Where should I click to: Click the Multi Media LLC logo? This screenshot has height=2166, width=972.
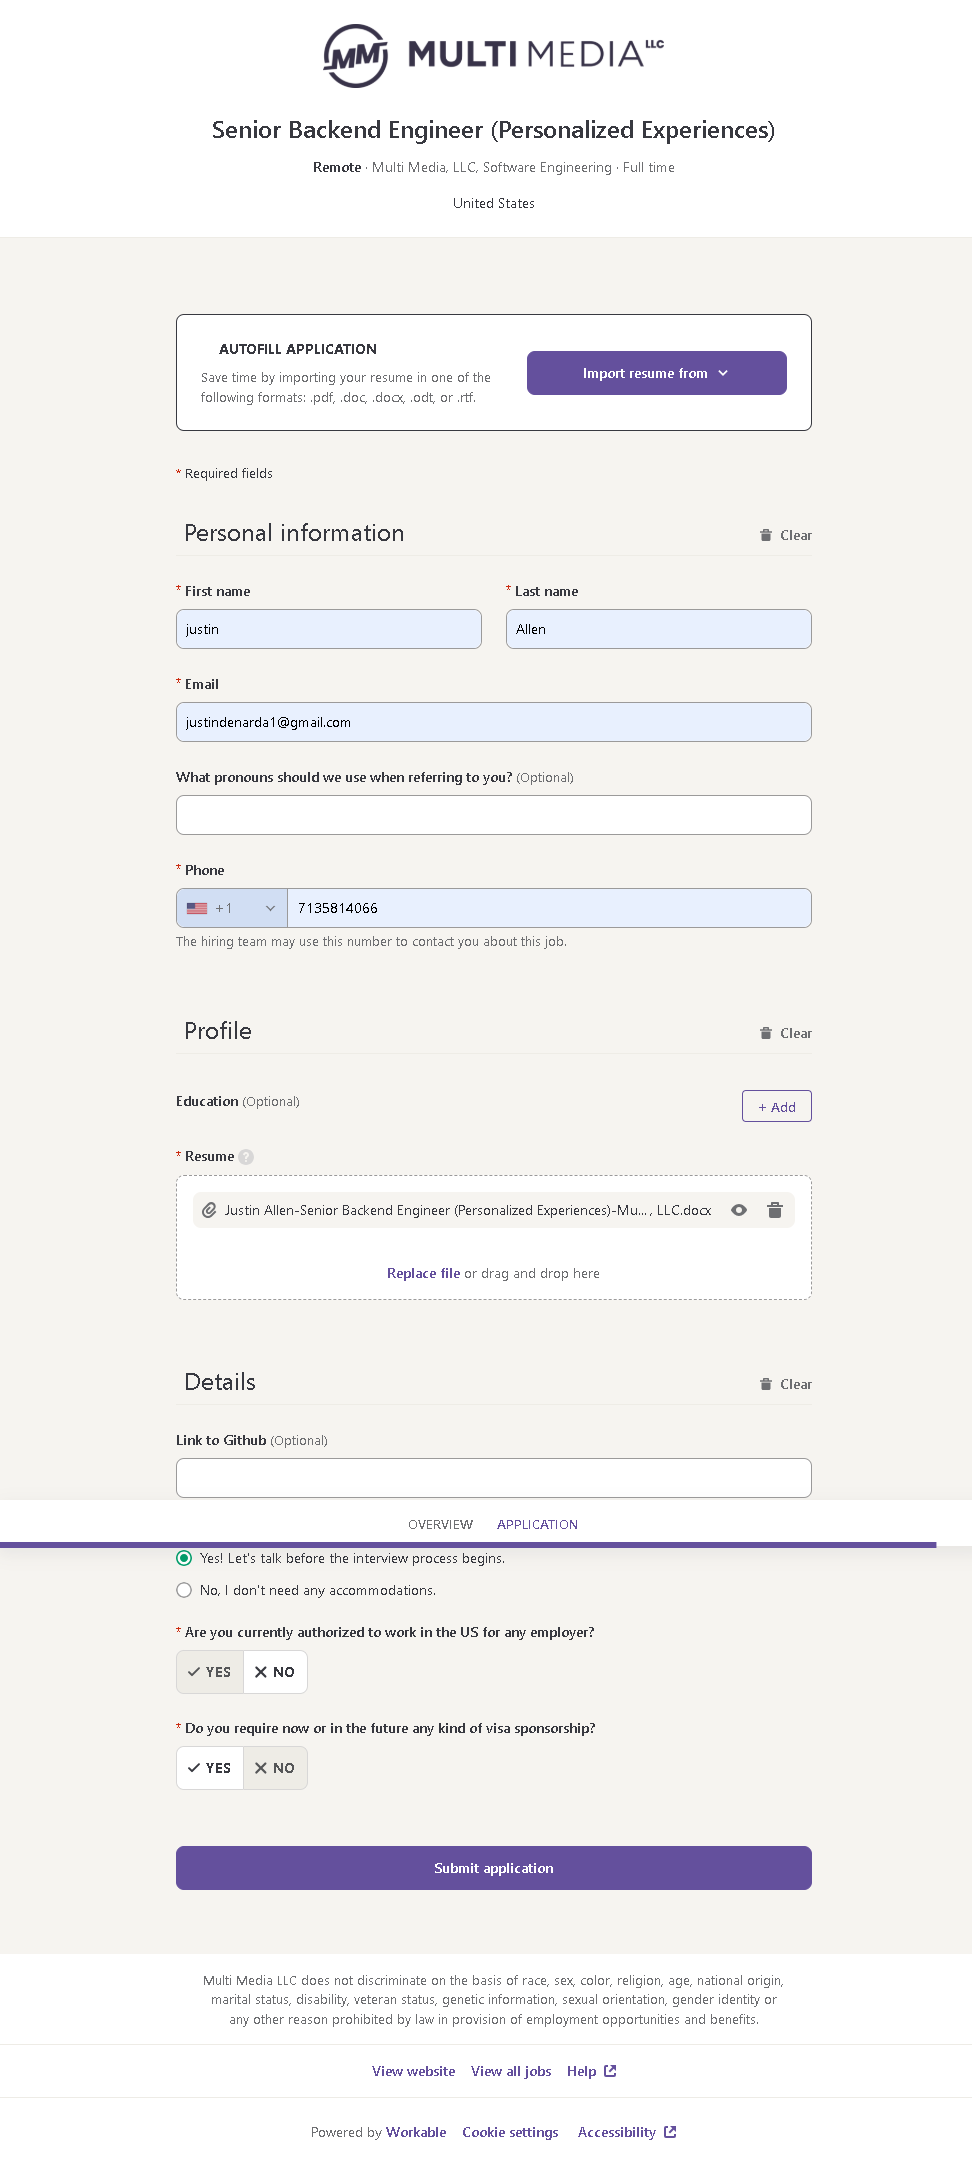pyautogui.click(x=493, y=55)
